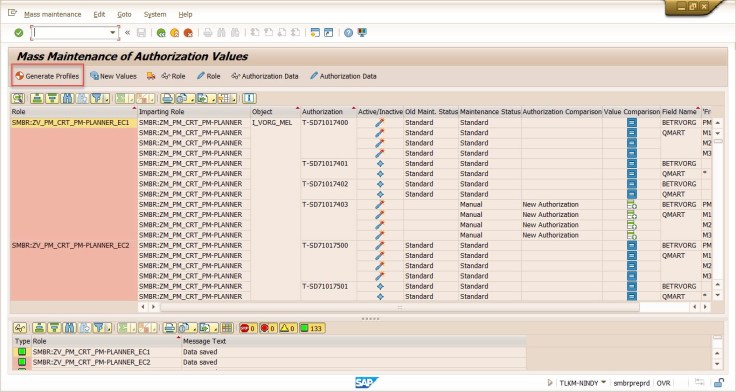The width and height of the screenshot is (736, 392).
Task: Click the Print icon in standard toolbar
Action: point(207,32)
